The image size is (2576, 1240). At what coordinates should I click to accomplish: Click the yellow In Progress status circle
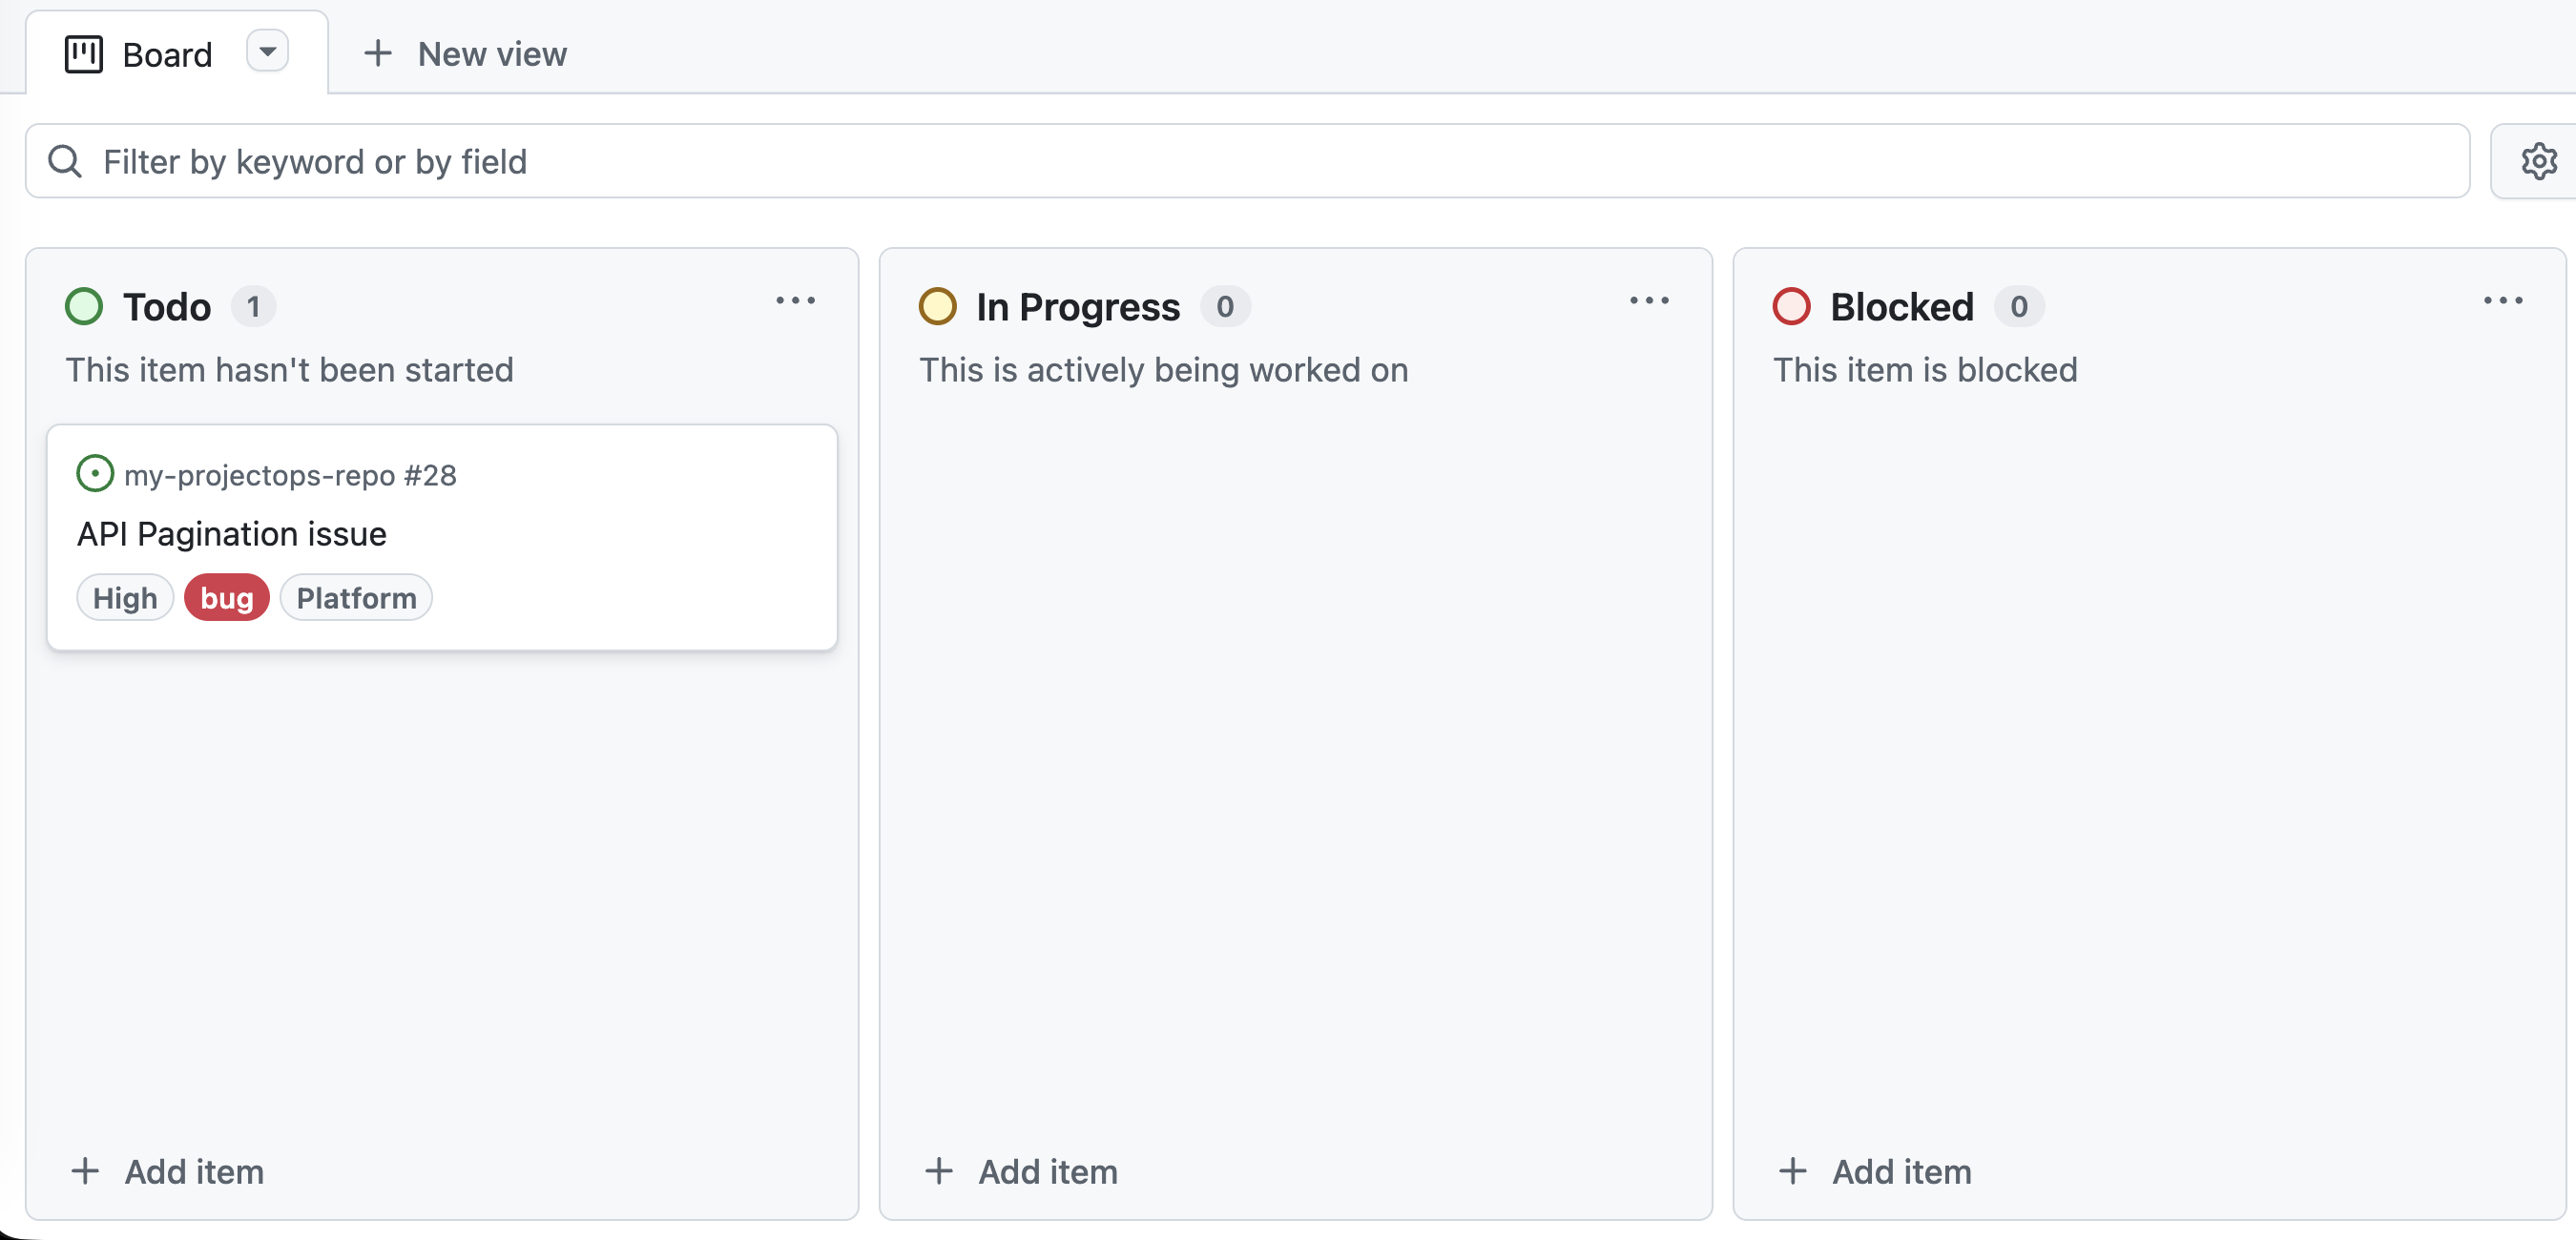(x=938, y=306)
